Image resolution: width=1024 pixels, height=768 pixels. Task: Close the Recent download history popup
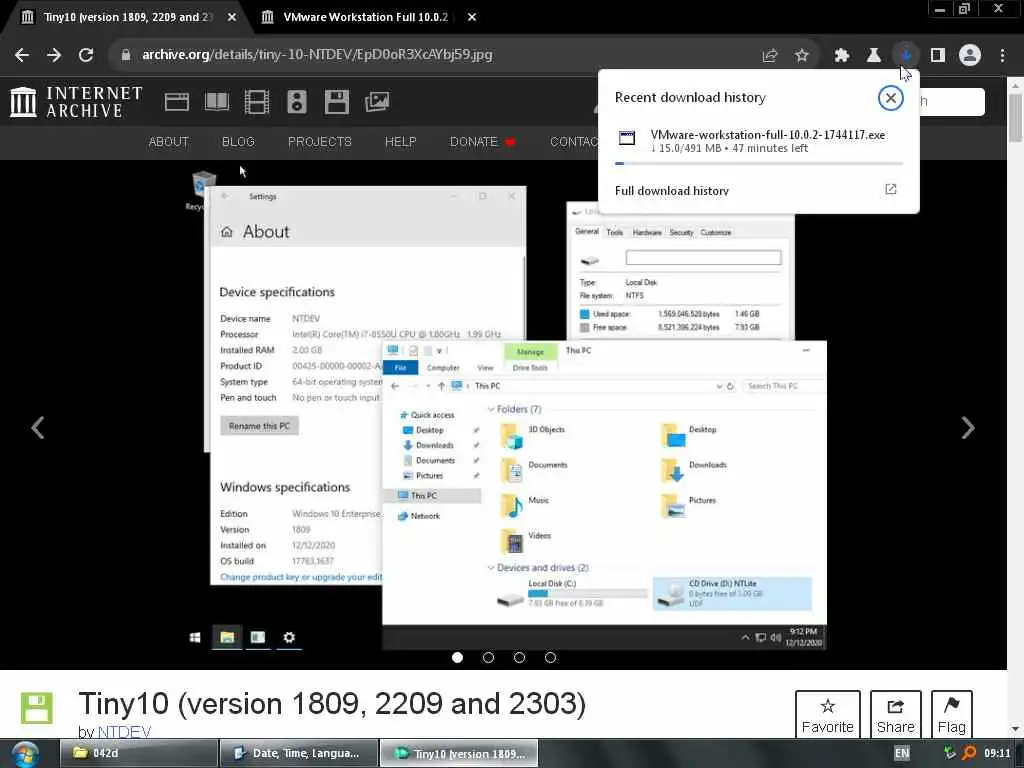(x=890, y=98)
